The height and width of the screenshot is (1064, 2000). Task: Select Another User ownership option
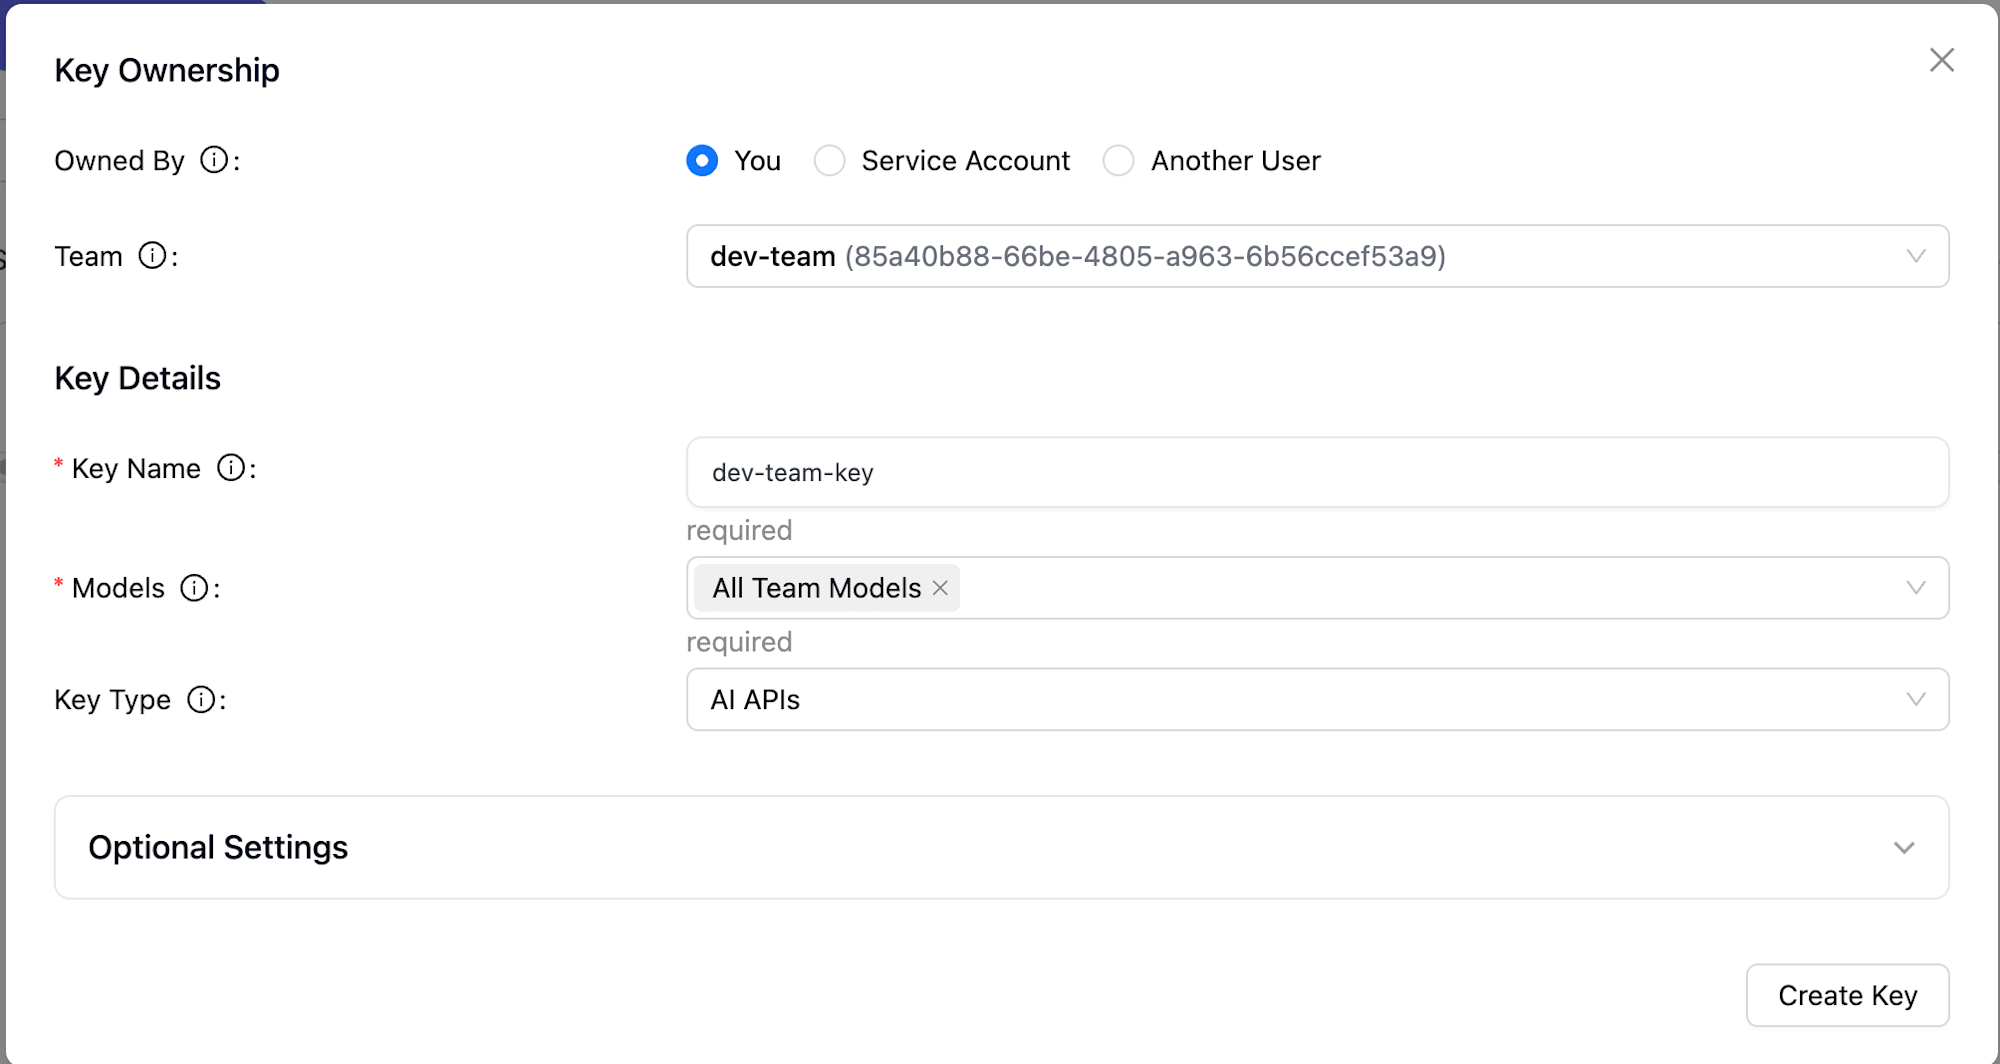1118,161
